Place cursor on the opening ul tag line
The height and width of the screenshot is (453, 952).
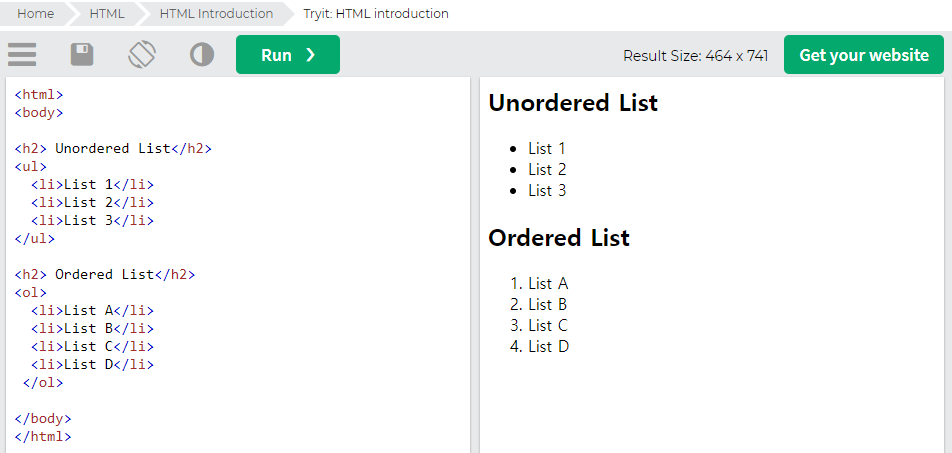[x=30, y=166]
